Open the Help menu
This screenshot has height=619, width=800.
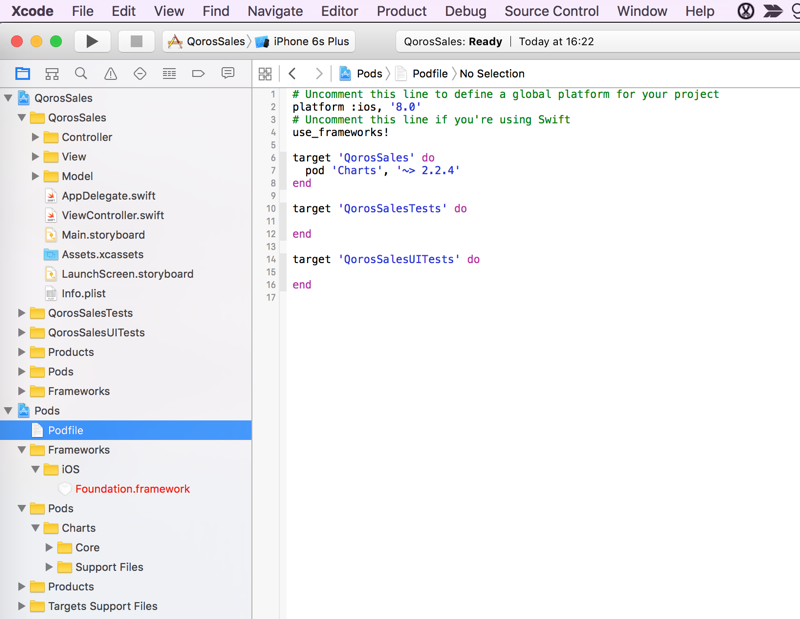point(699,11)
